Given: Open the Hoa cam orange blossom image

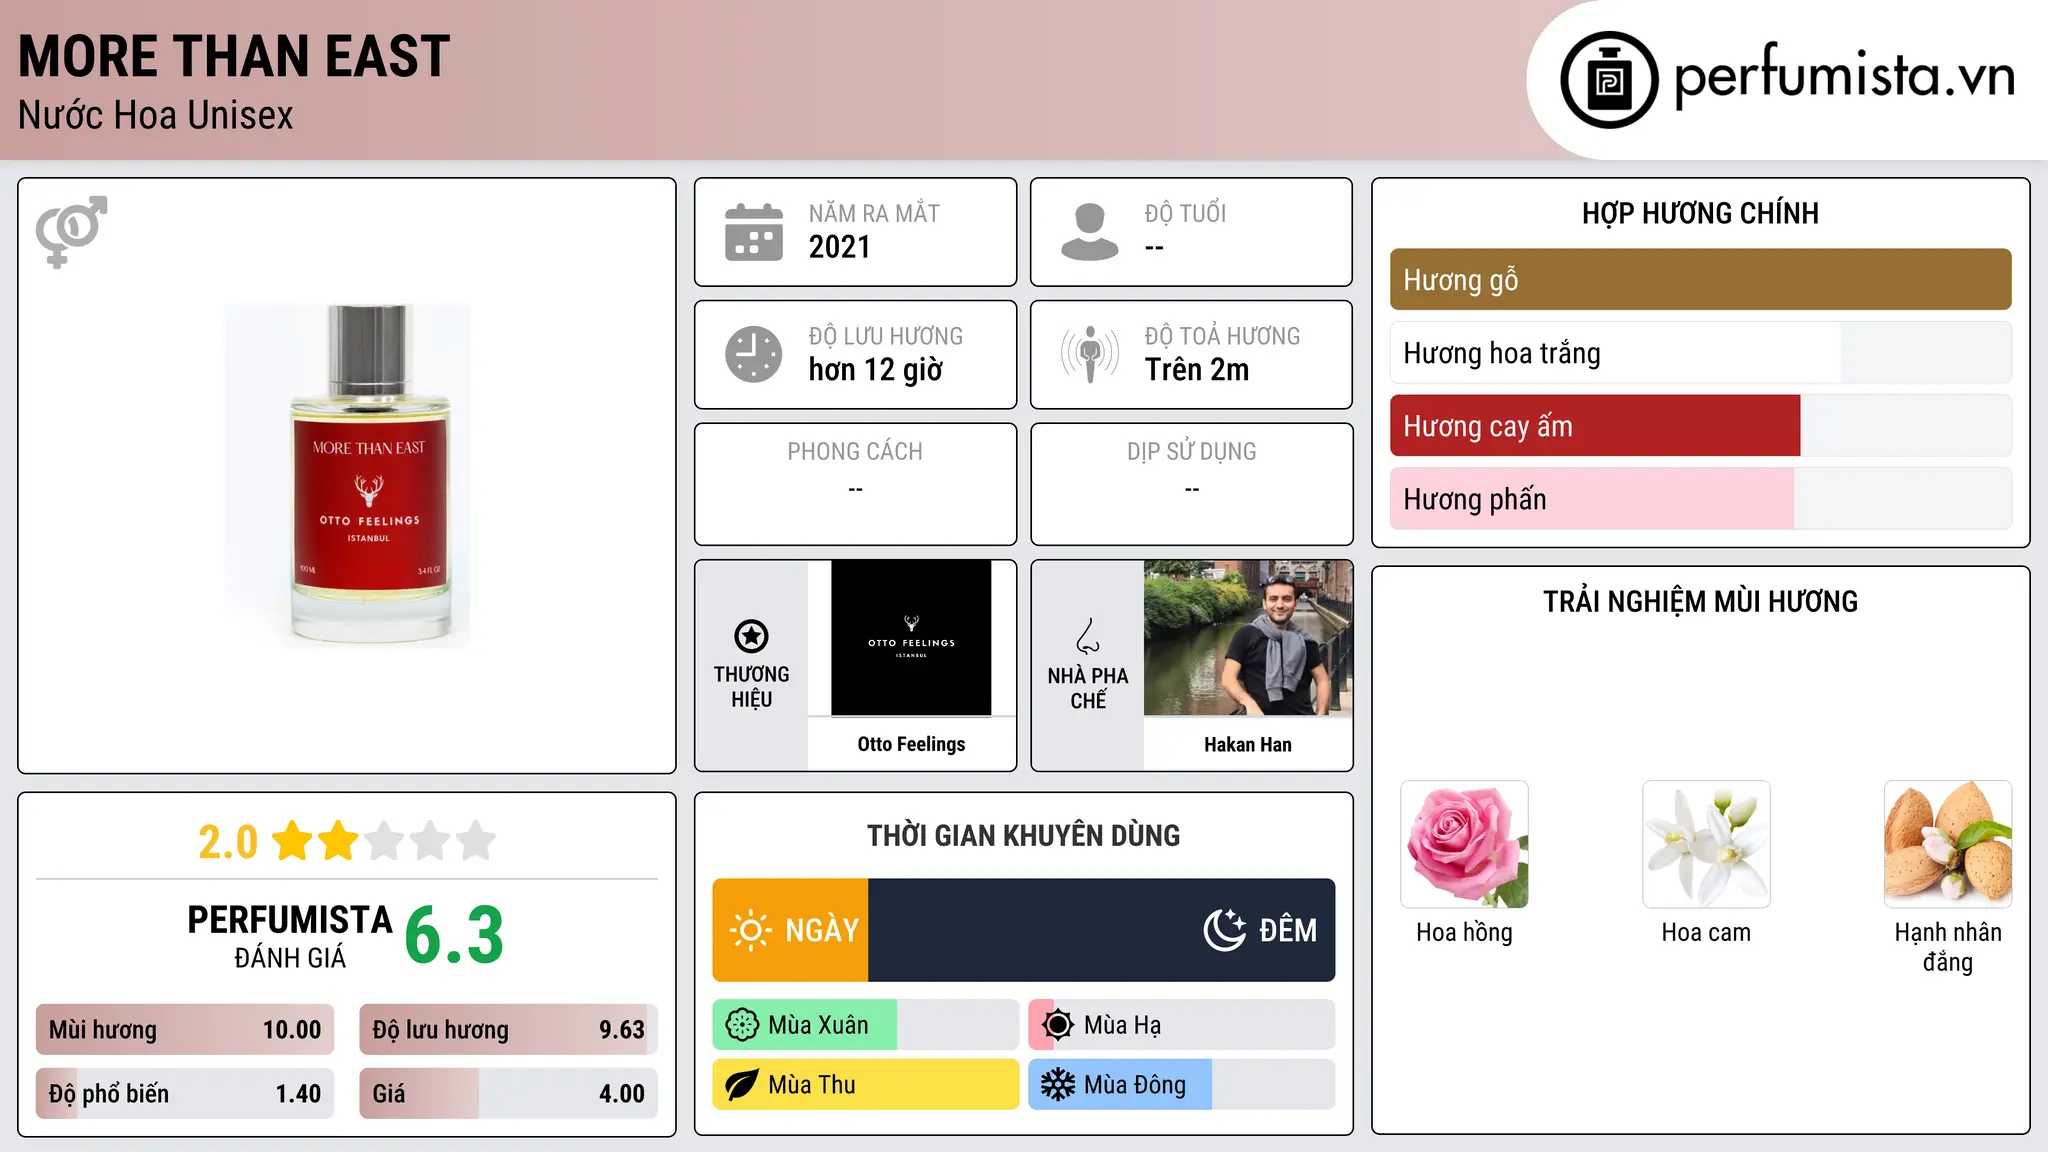Looking at the screenshot, I should coord(1706,844).
